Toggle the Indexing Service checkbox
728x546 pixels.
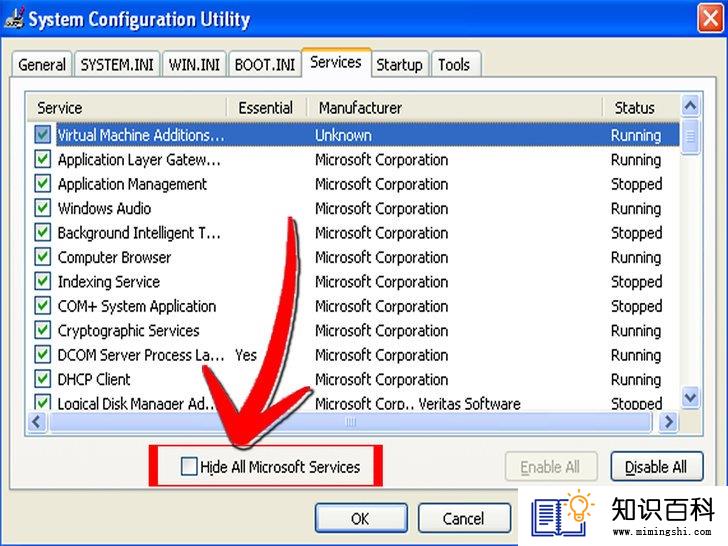pyautogui.click(x=43, y=281)
